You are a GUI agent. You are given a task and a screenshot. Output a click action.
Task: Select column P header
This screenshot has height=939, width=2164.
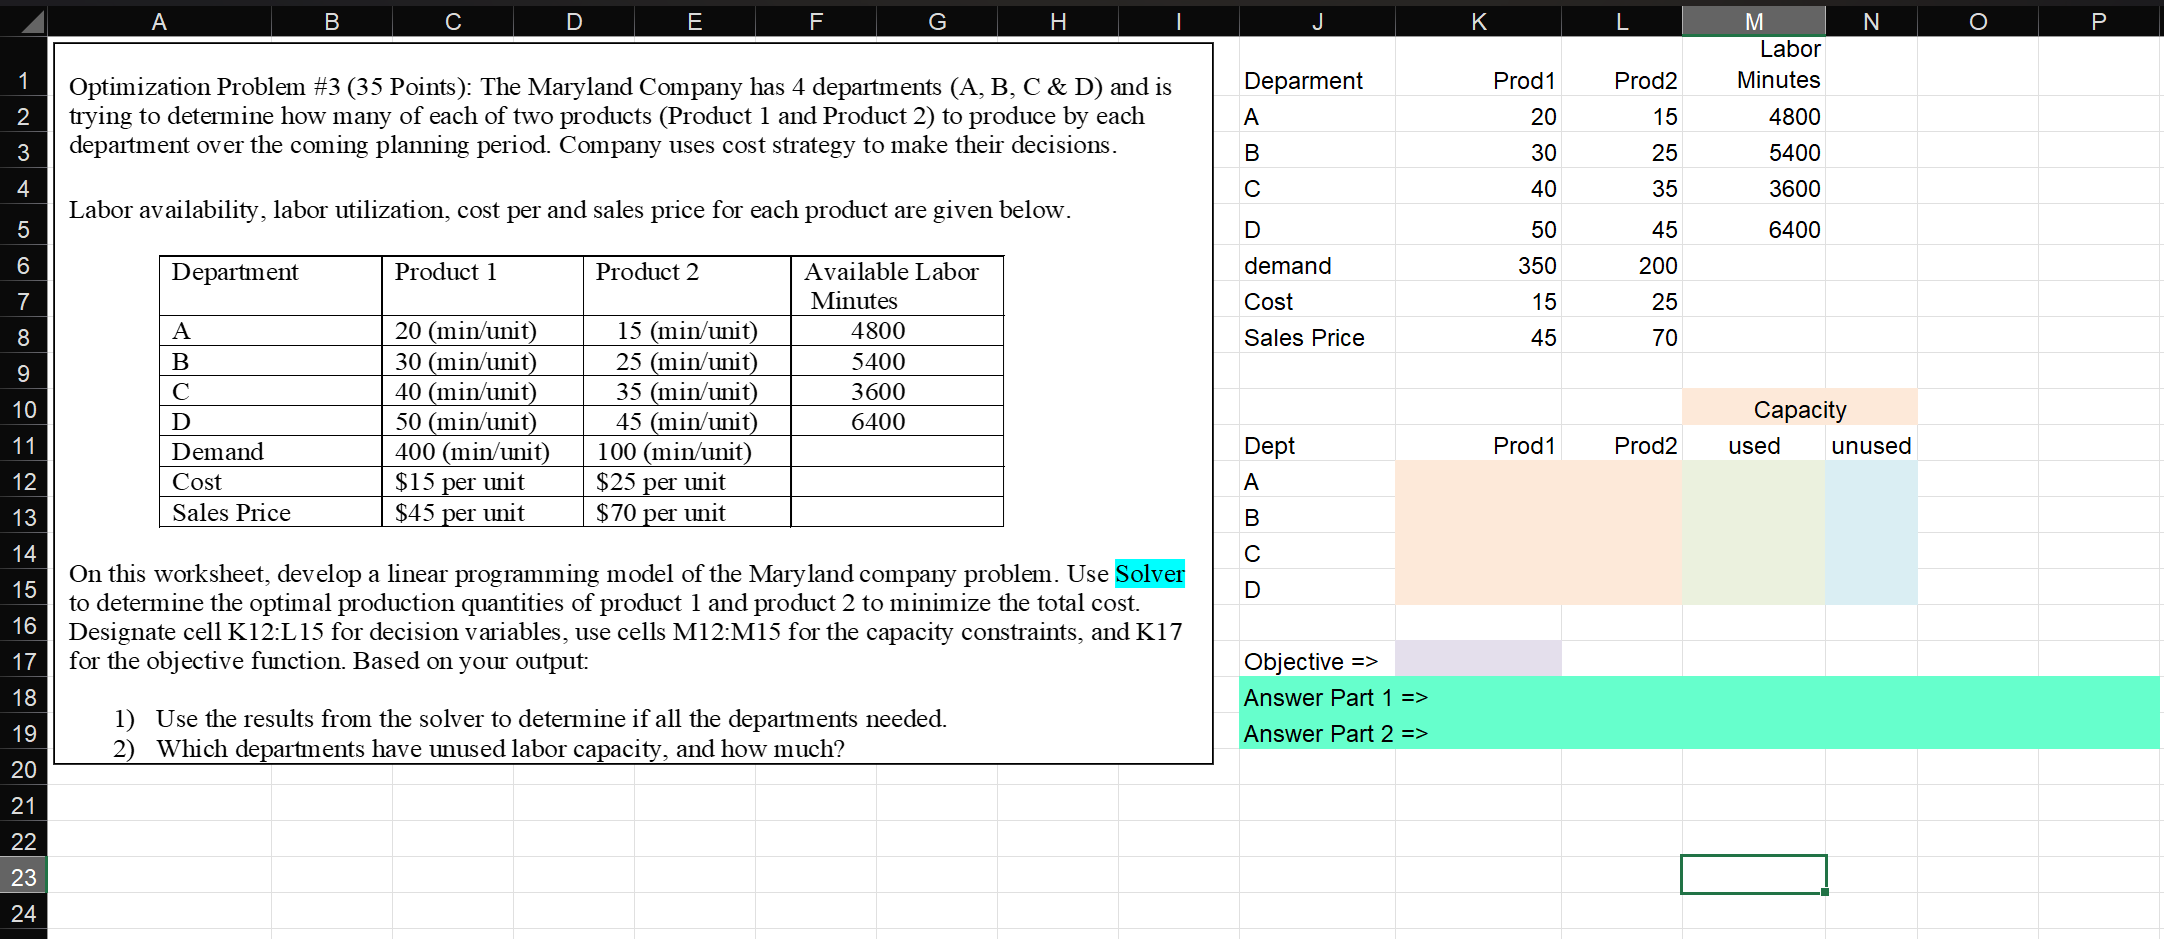2097,20
